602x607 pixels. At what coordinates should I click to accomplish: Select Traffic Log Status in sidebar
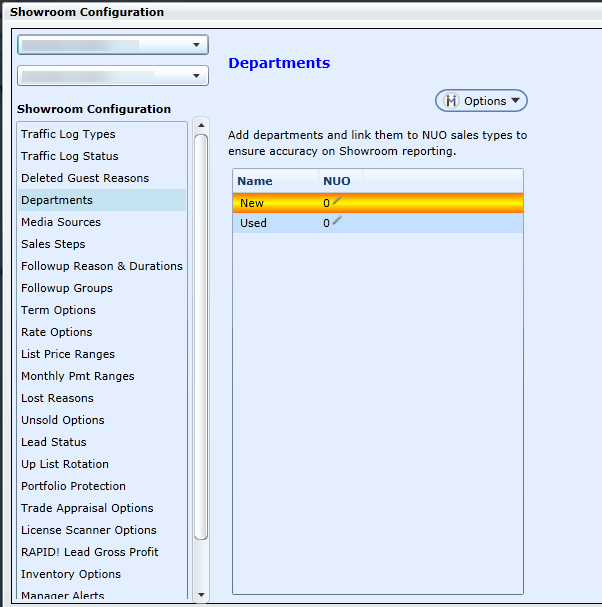[70, 156]
